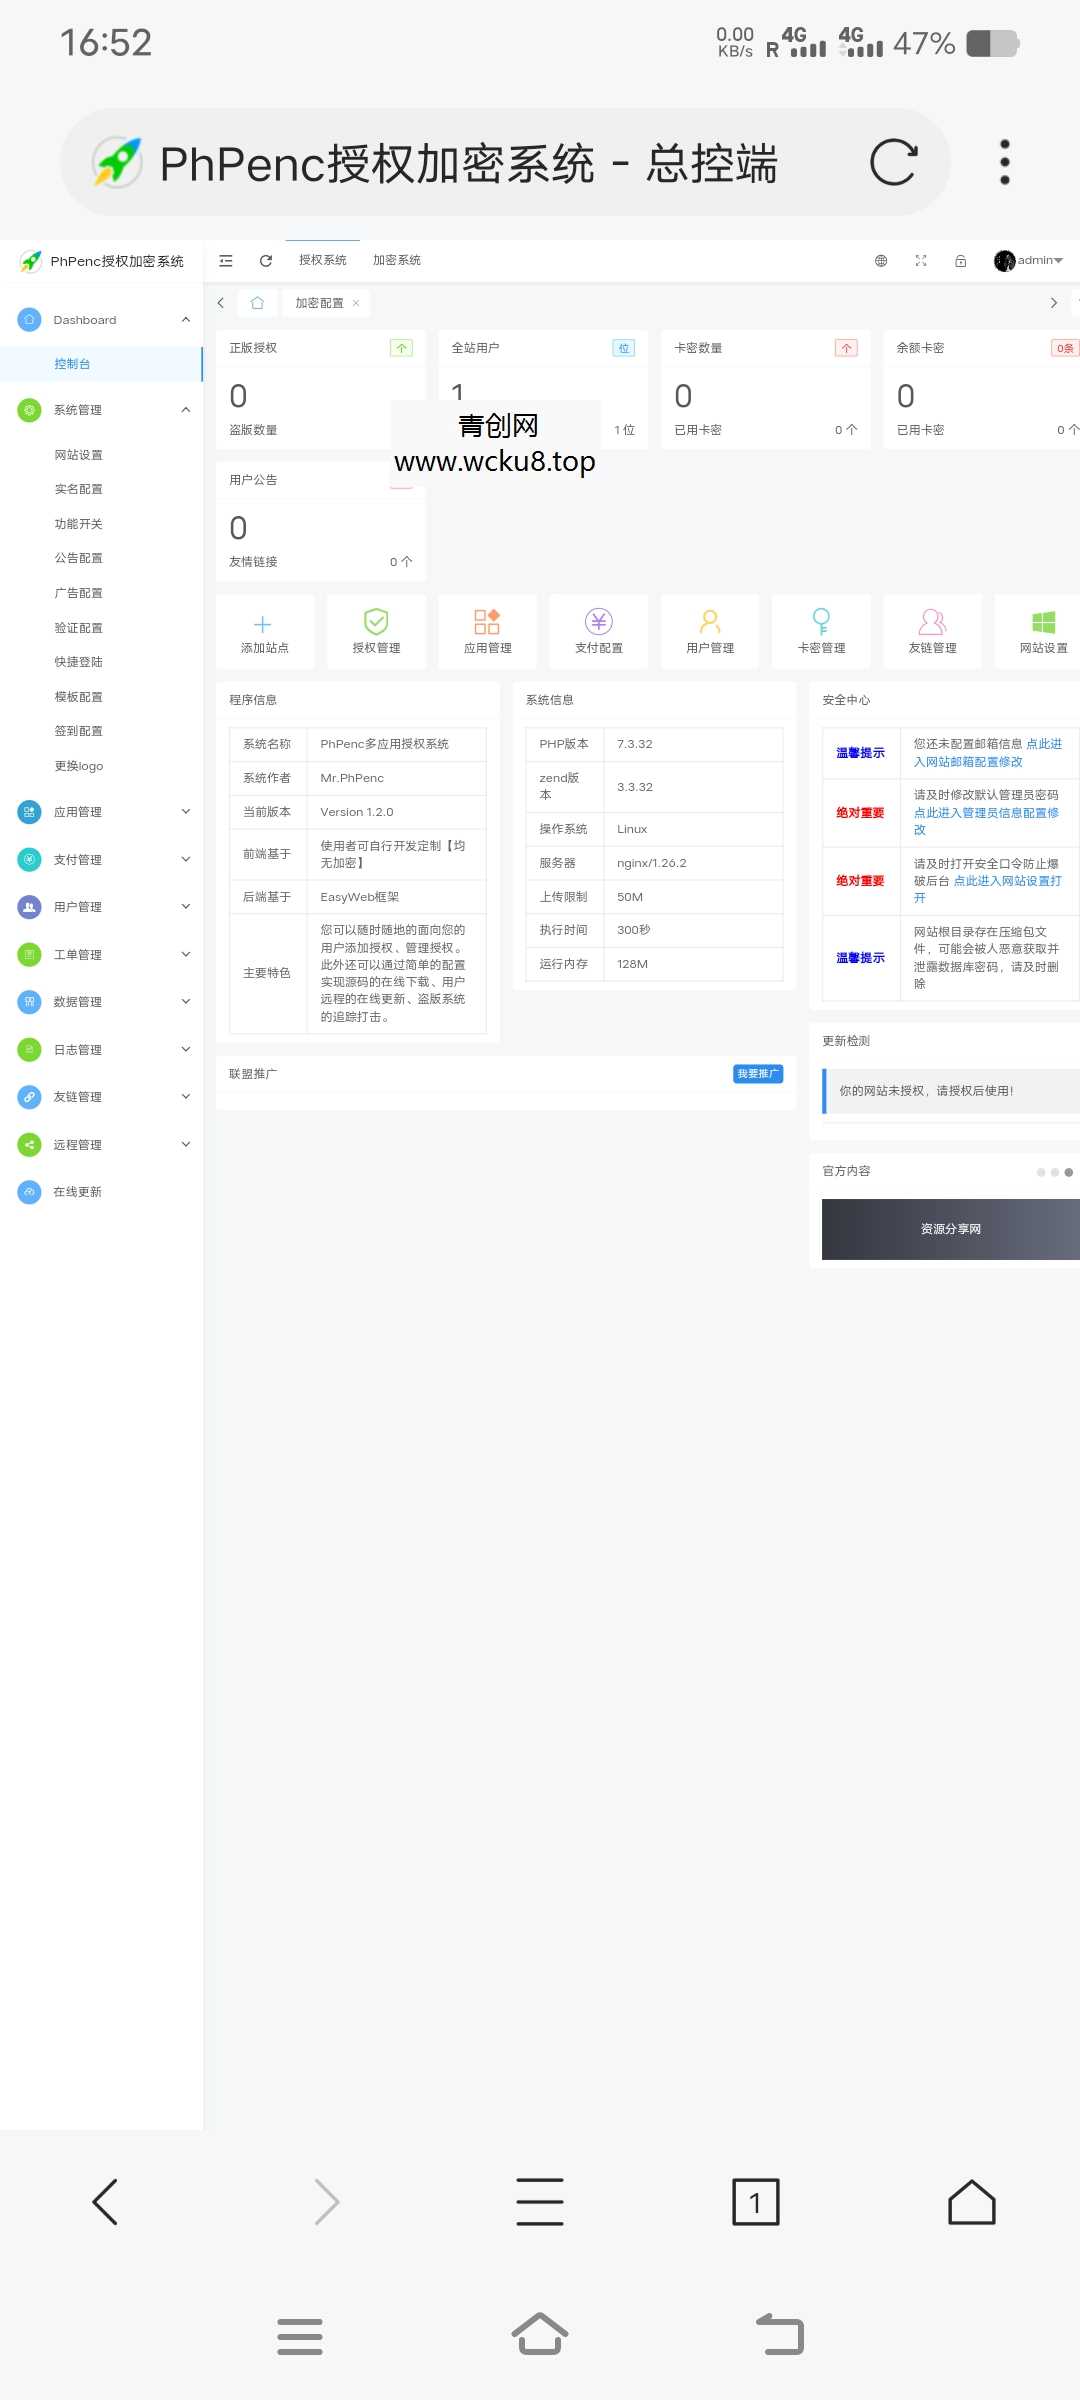This screenshot has width=1080, height=2400.
Task: Close the 加密配置 tab
Action: (356, 303)
